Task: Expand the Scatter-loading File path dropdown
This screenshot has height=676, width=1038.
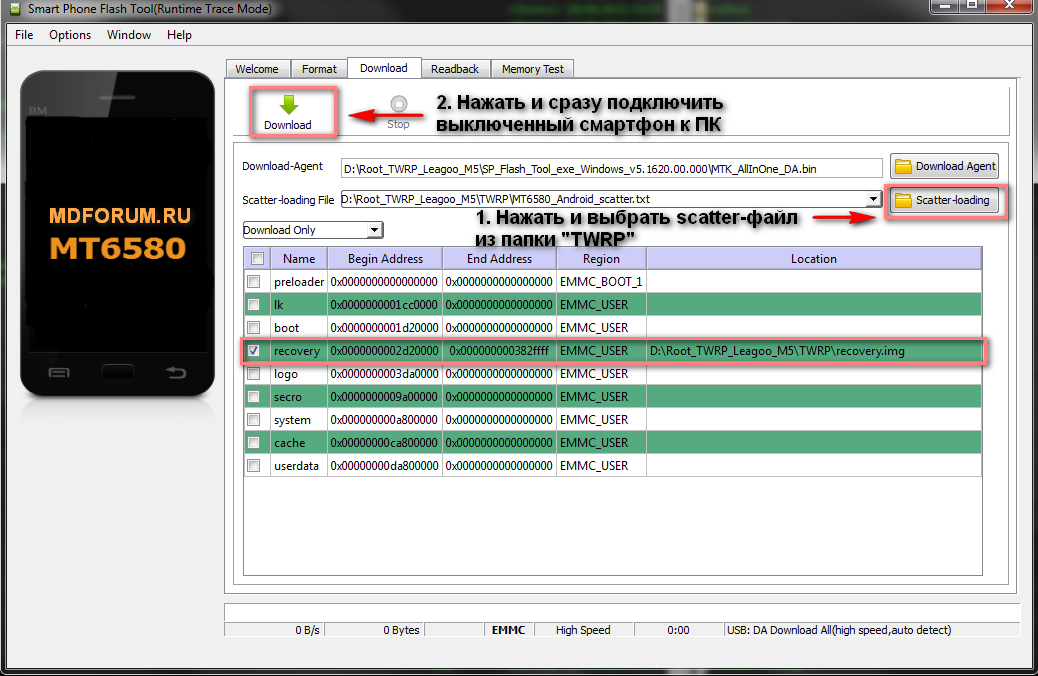Action: [873, 199]
